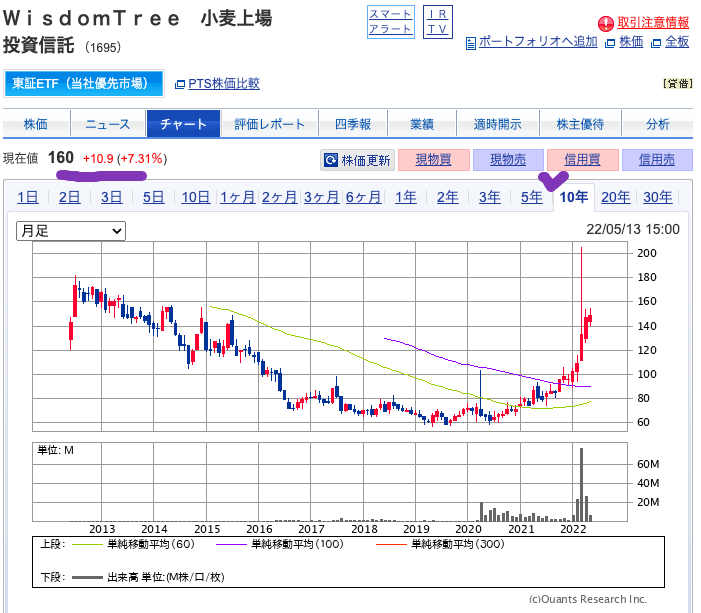Click the 信用買 button

tap(583, 160)
